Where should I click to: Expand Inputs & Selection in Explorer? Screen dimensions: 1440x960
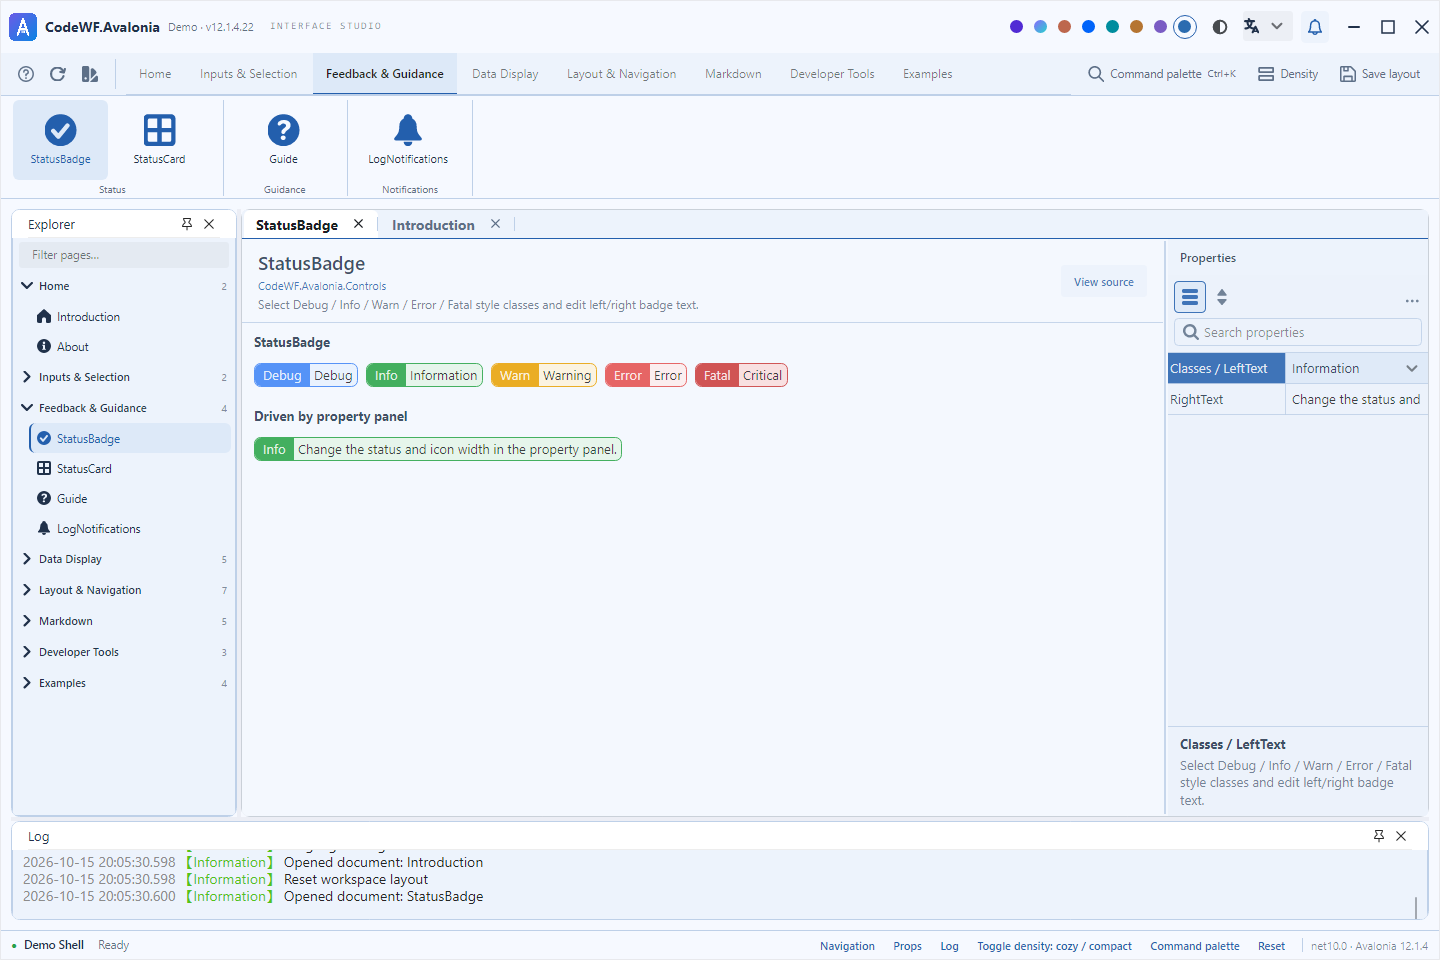(x=27, y=377)
